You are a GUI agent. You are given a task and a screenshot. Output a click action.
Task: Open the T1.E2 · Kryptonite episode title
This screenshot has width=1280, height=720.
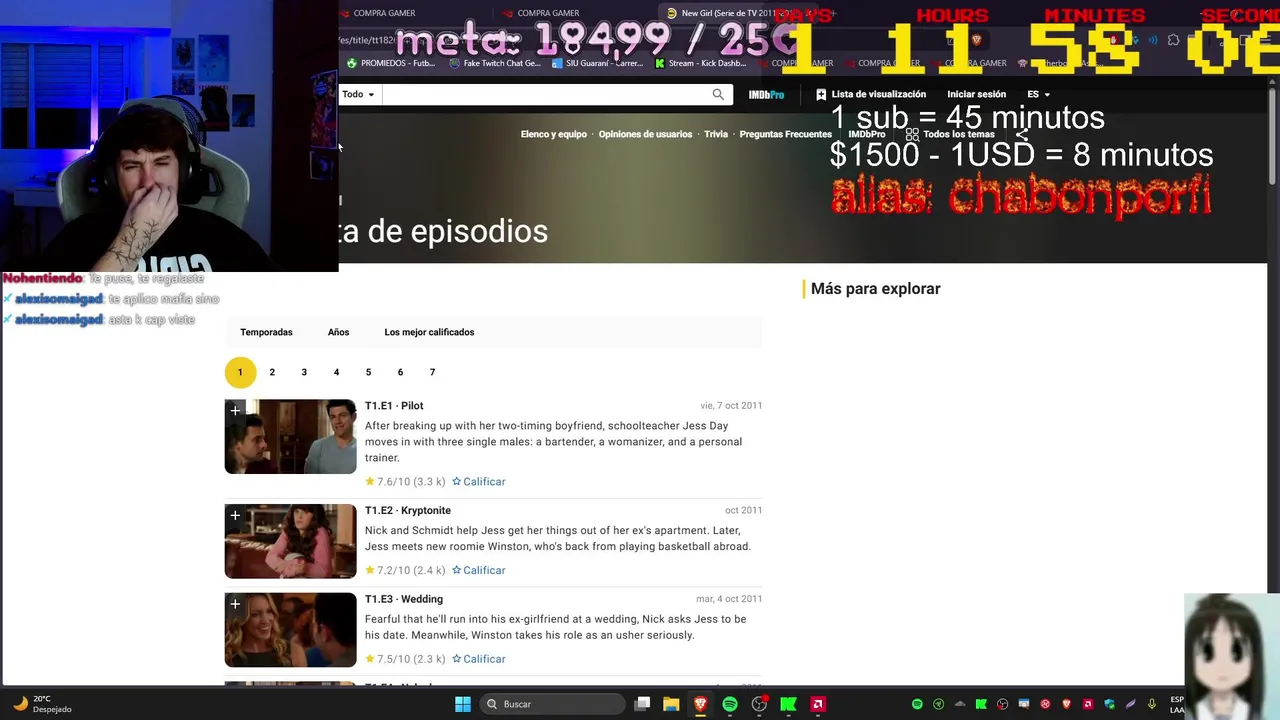408,510
